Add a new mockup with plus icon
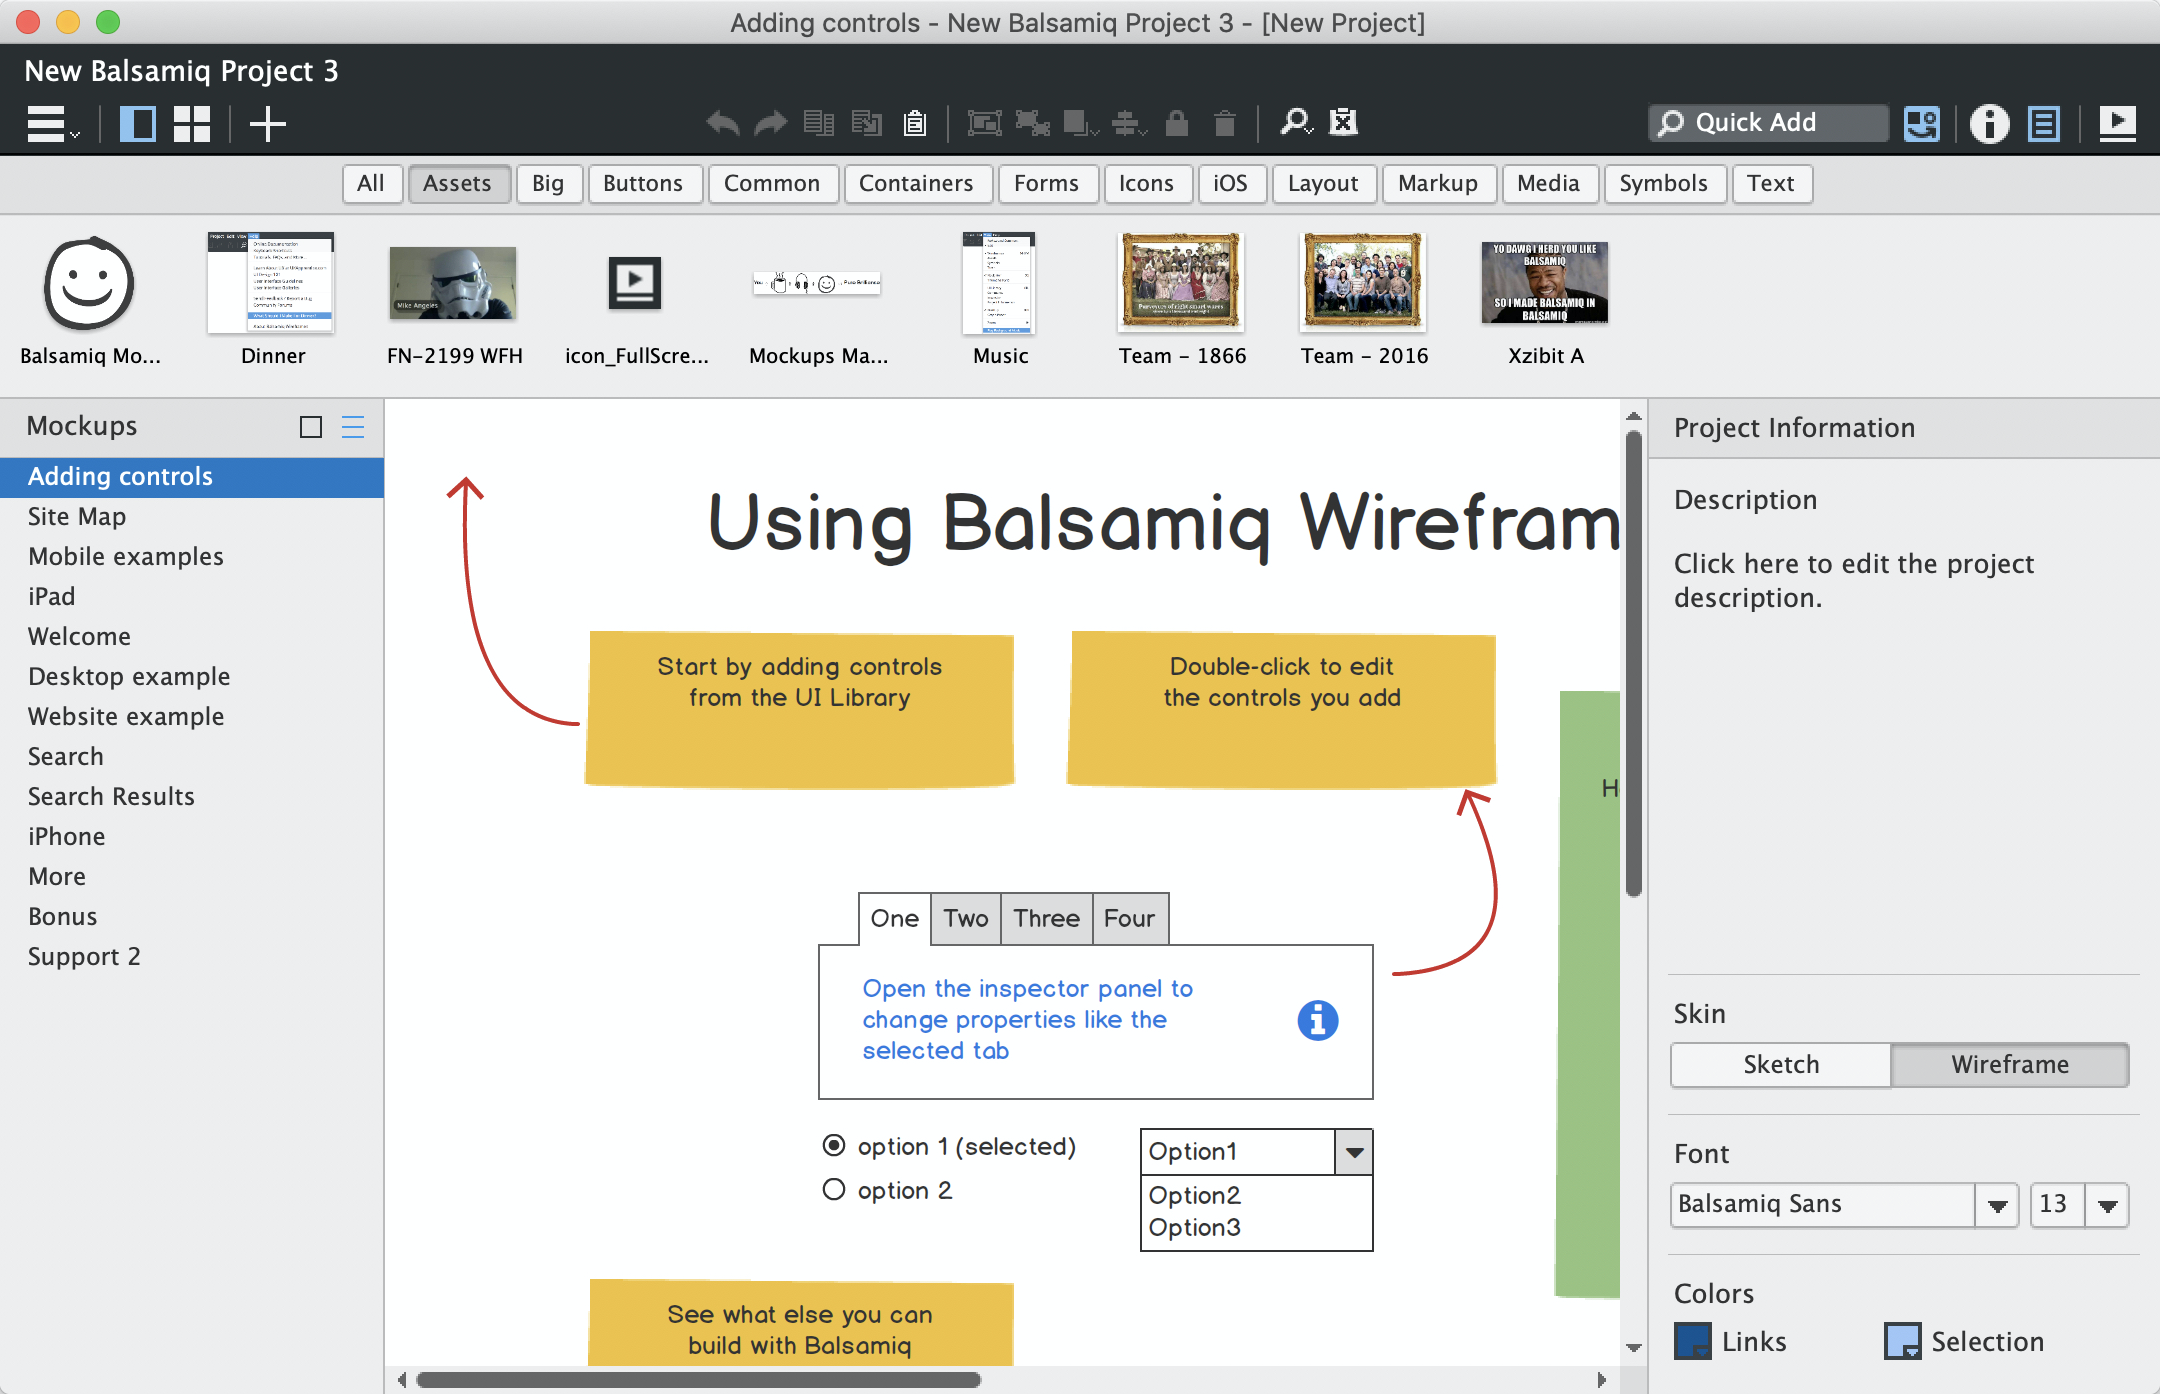This screenshot has width=2160, height=1394. point(267,123)
